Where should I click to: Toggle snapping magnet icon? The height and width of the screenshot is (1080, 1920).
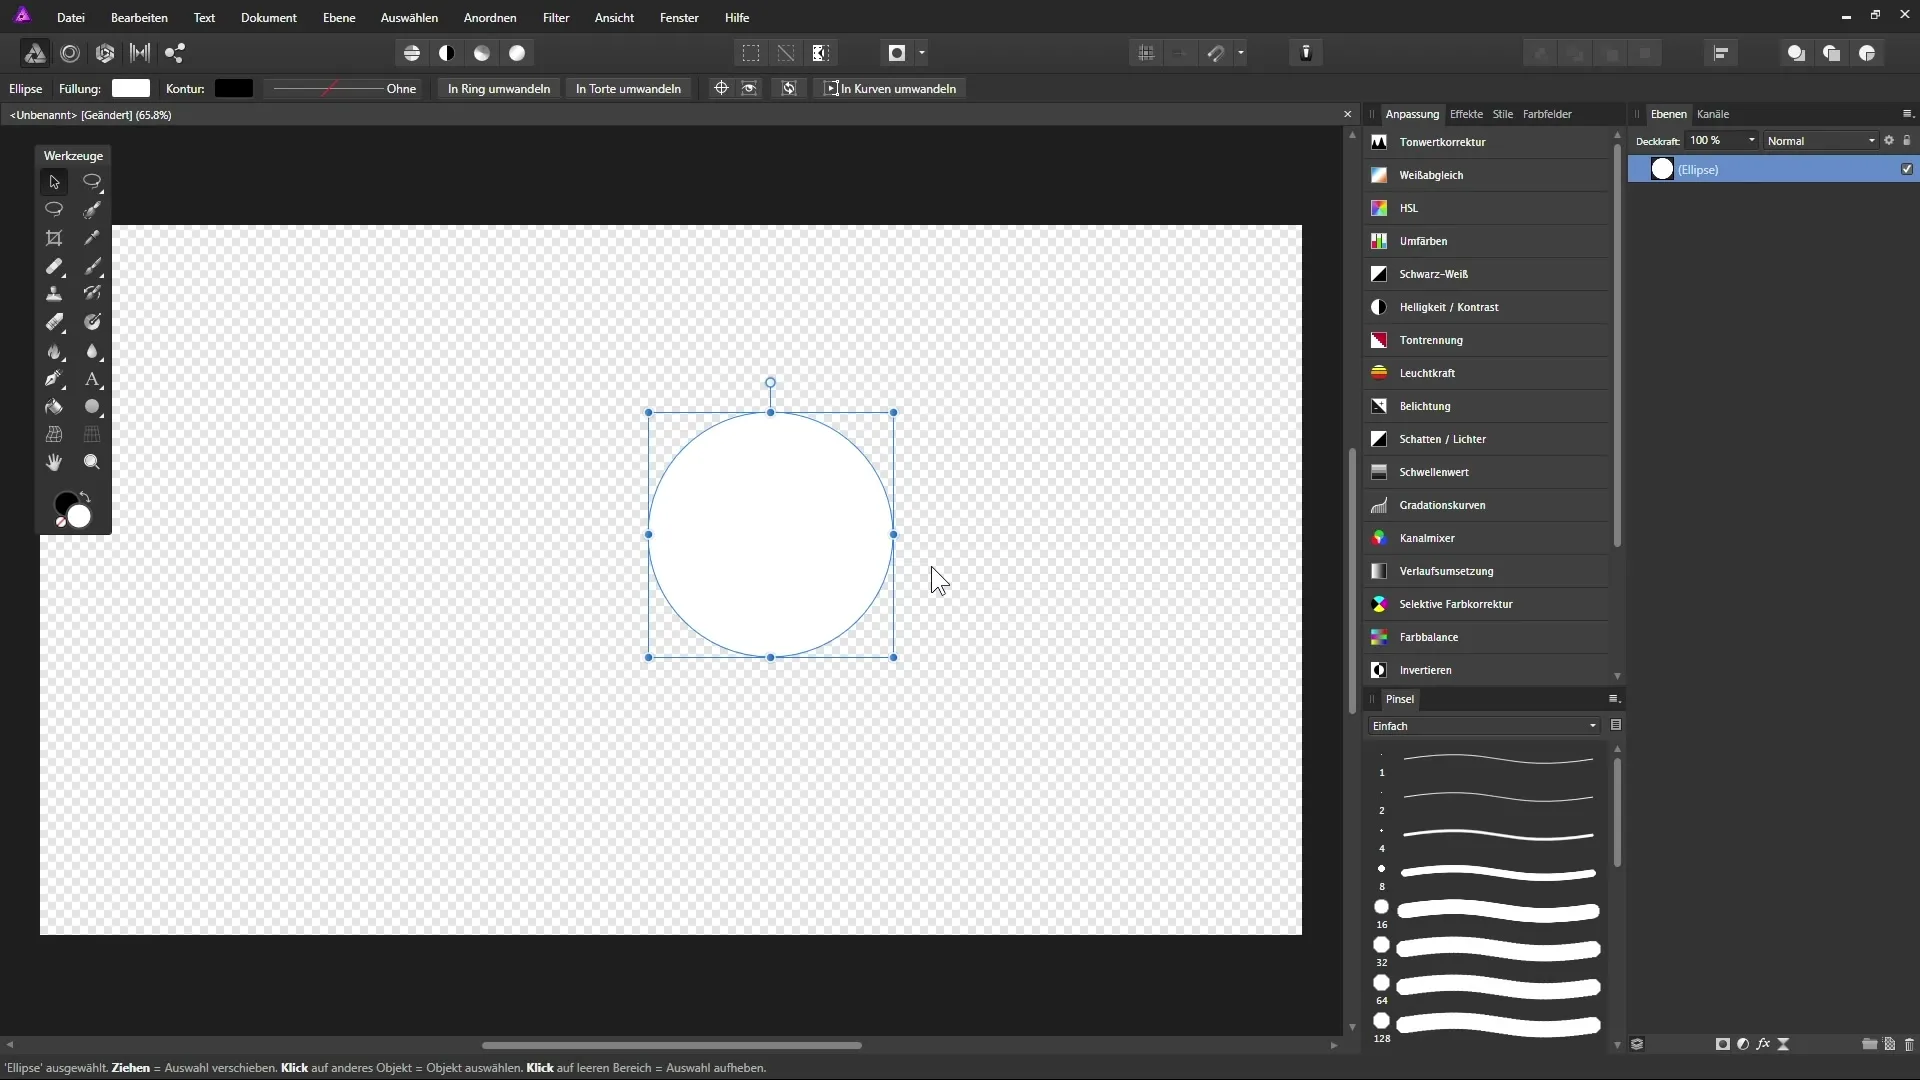1216,53
